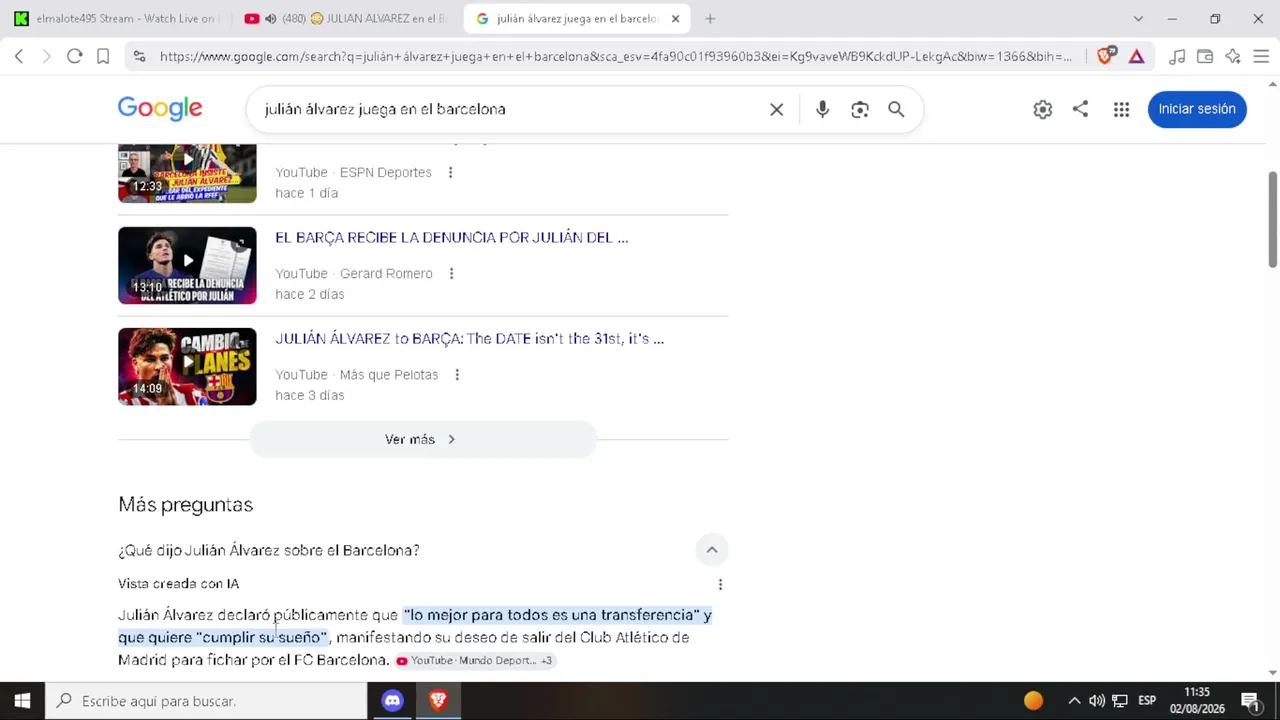The width and height of the screenshot is (1280, 720).
Task: Bookmark this page using the bookmark icon
Action: tap(103, 57)
